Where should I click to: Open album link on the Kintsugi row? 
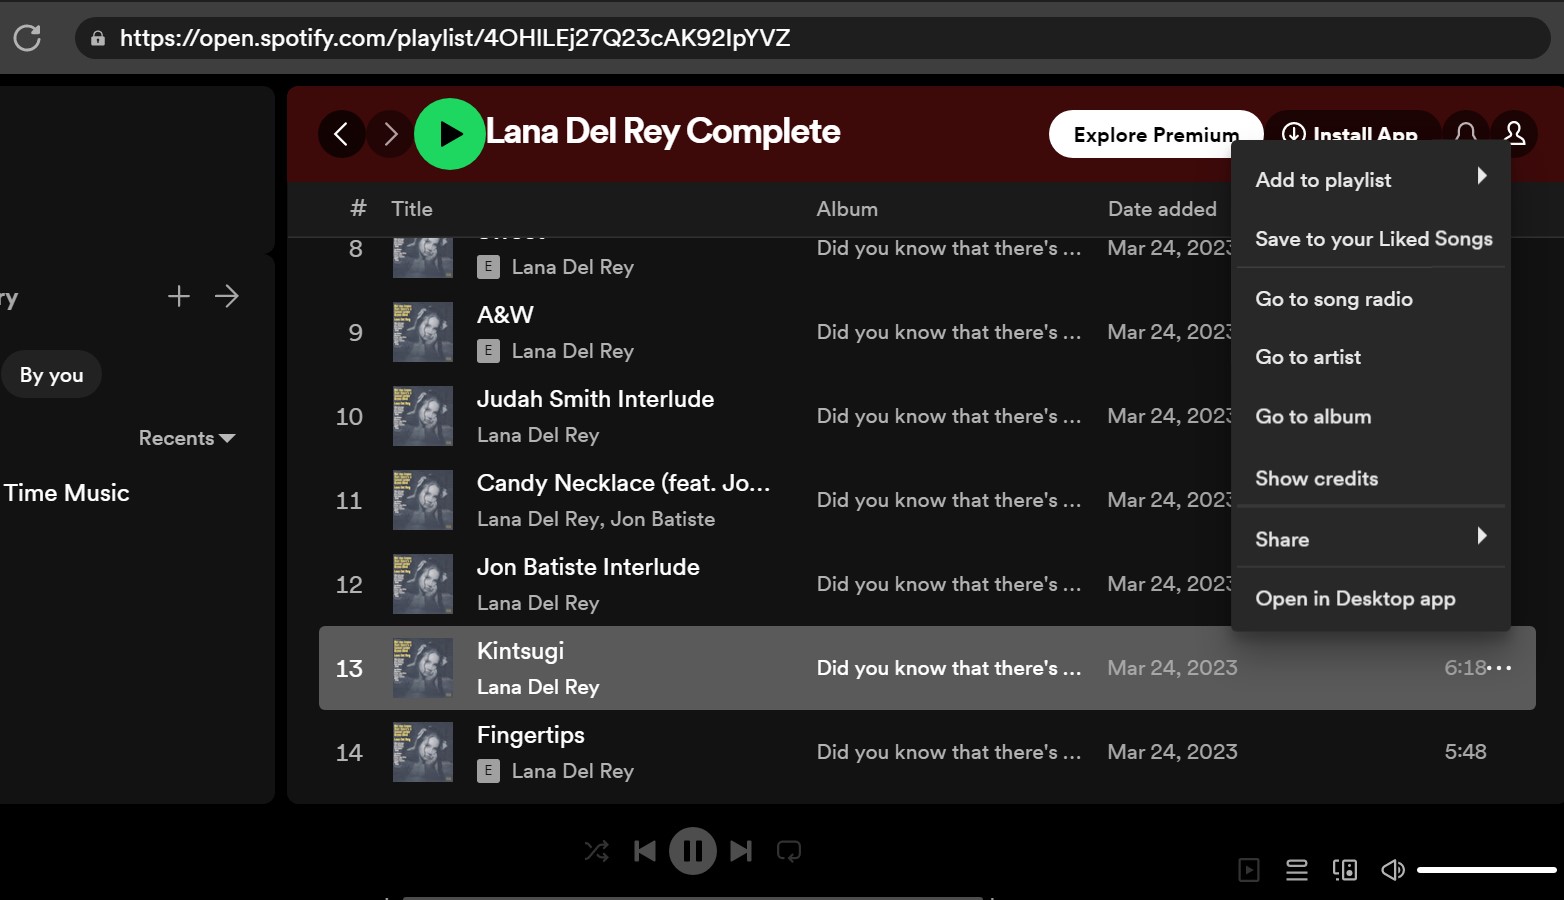948,668
